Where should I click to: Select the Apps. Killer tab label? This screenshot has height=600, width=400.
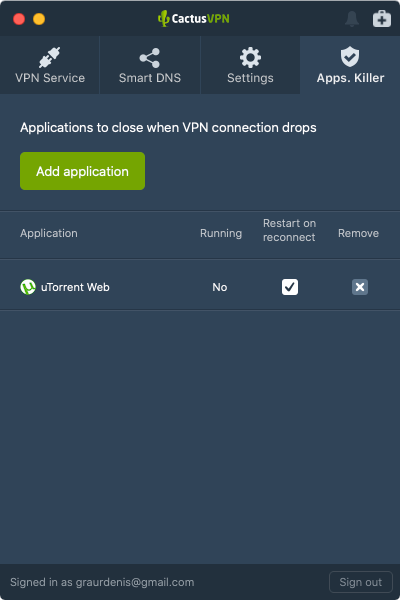pos(350,78)
